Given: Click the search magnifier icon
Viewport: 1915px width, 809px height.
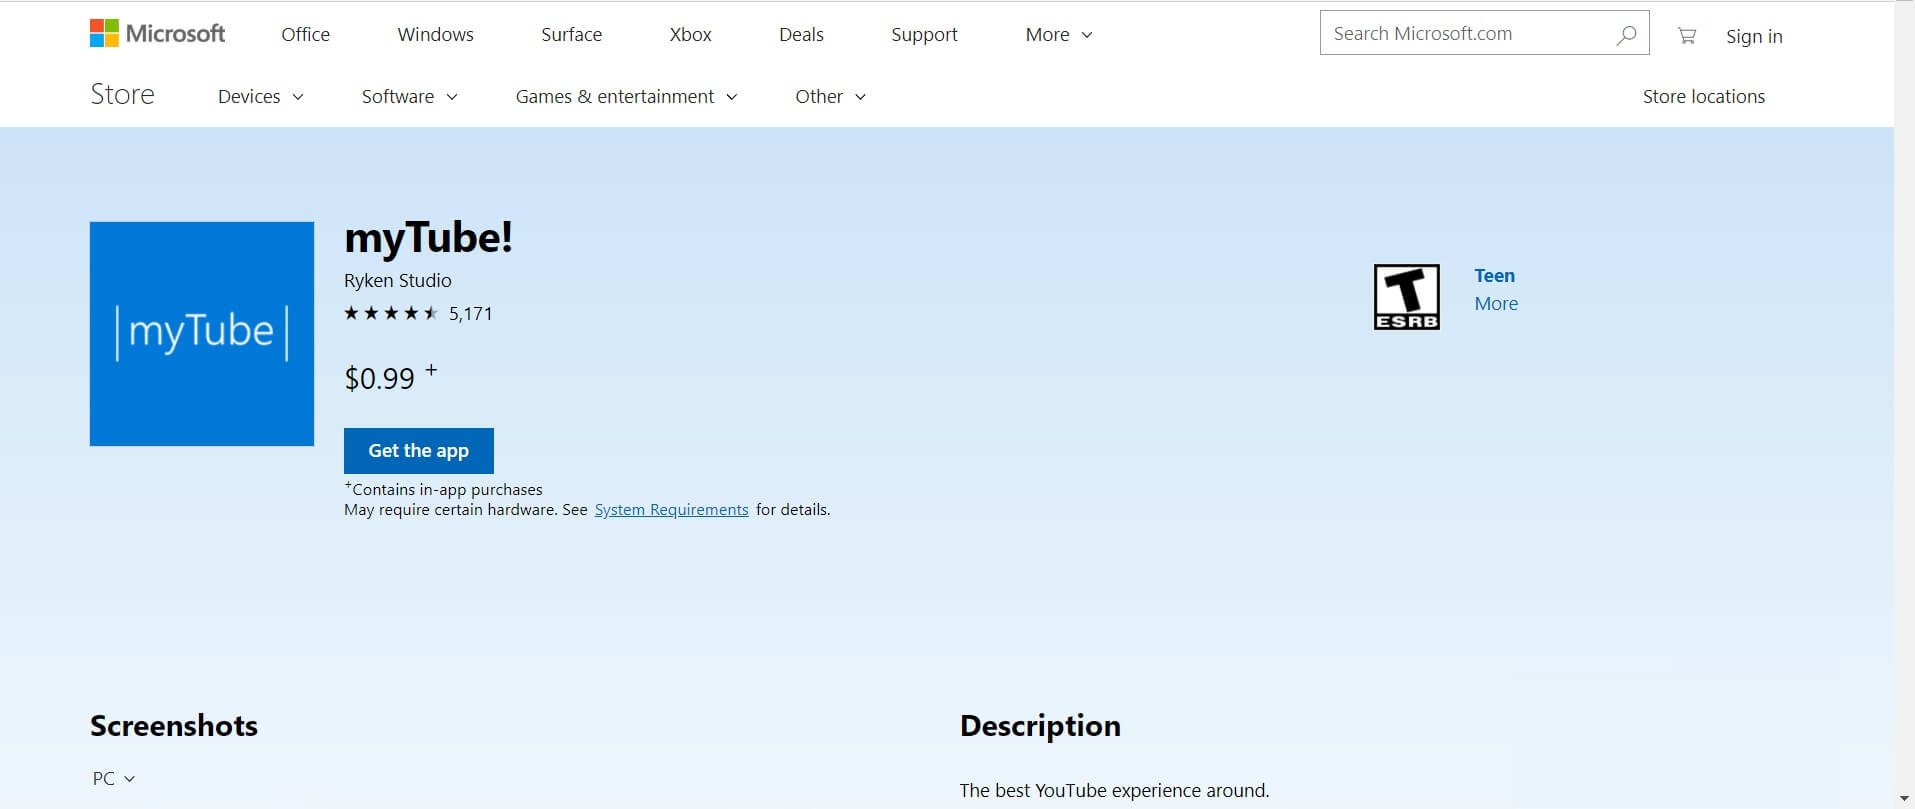Looking at the screenshot, I should pyautogui.click(x=1626, y=35).
